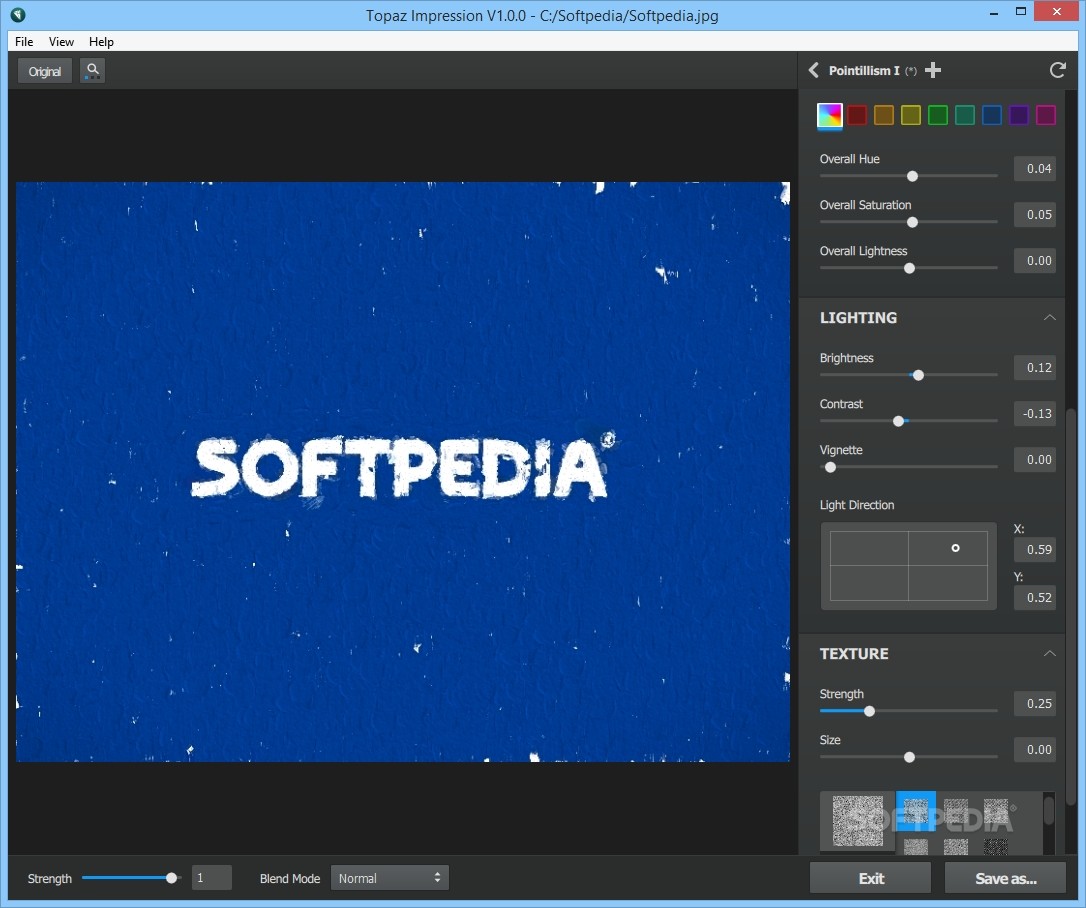Click the Texture Size slider handle
The width and height of the screenshot is (1086, 908).
tap(909, 757)
